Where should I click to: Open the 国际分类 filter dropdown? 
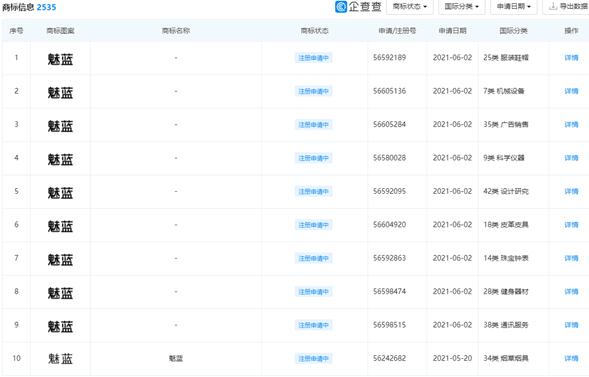pos(462,7)
